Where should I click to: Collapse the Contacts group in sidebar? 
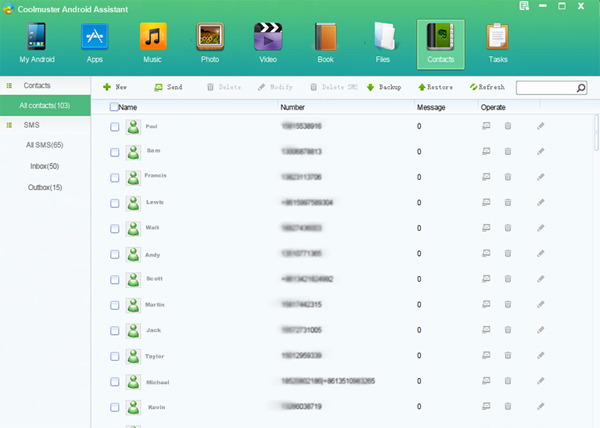[x=9, y=86]
